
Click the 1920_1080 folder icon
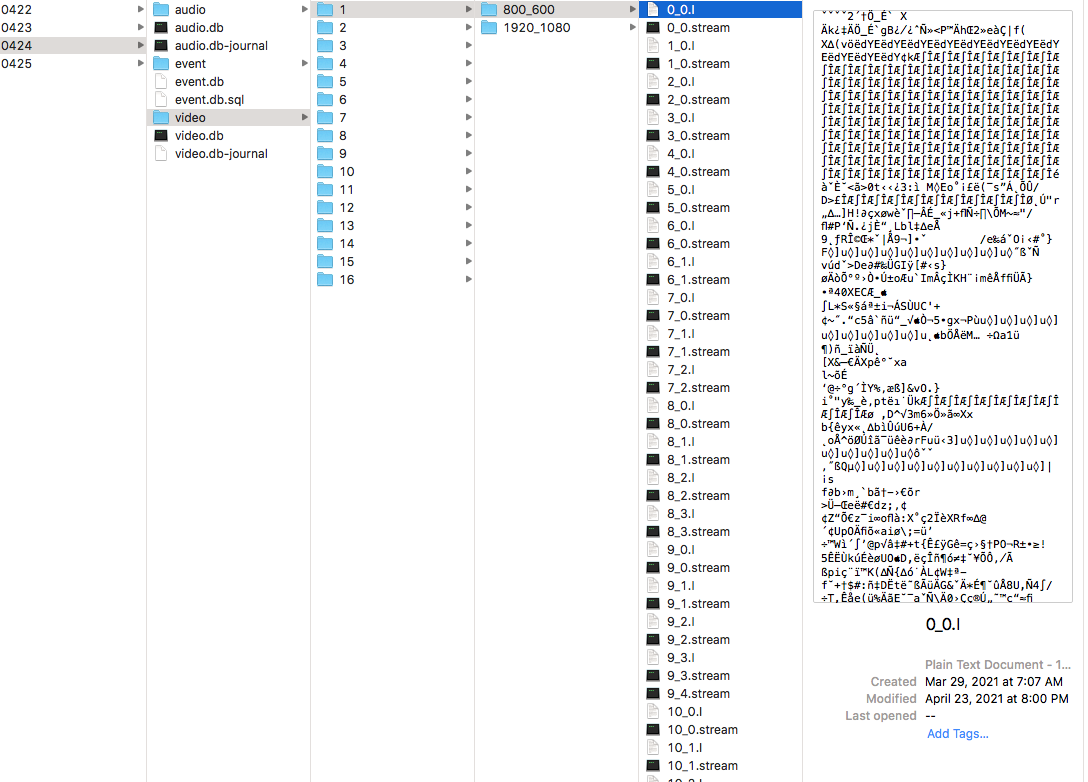489,28
